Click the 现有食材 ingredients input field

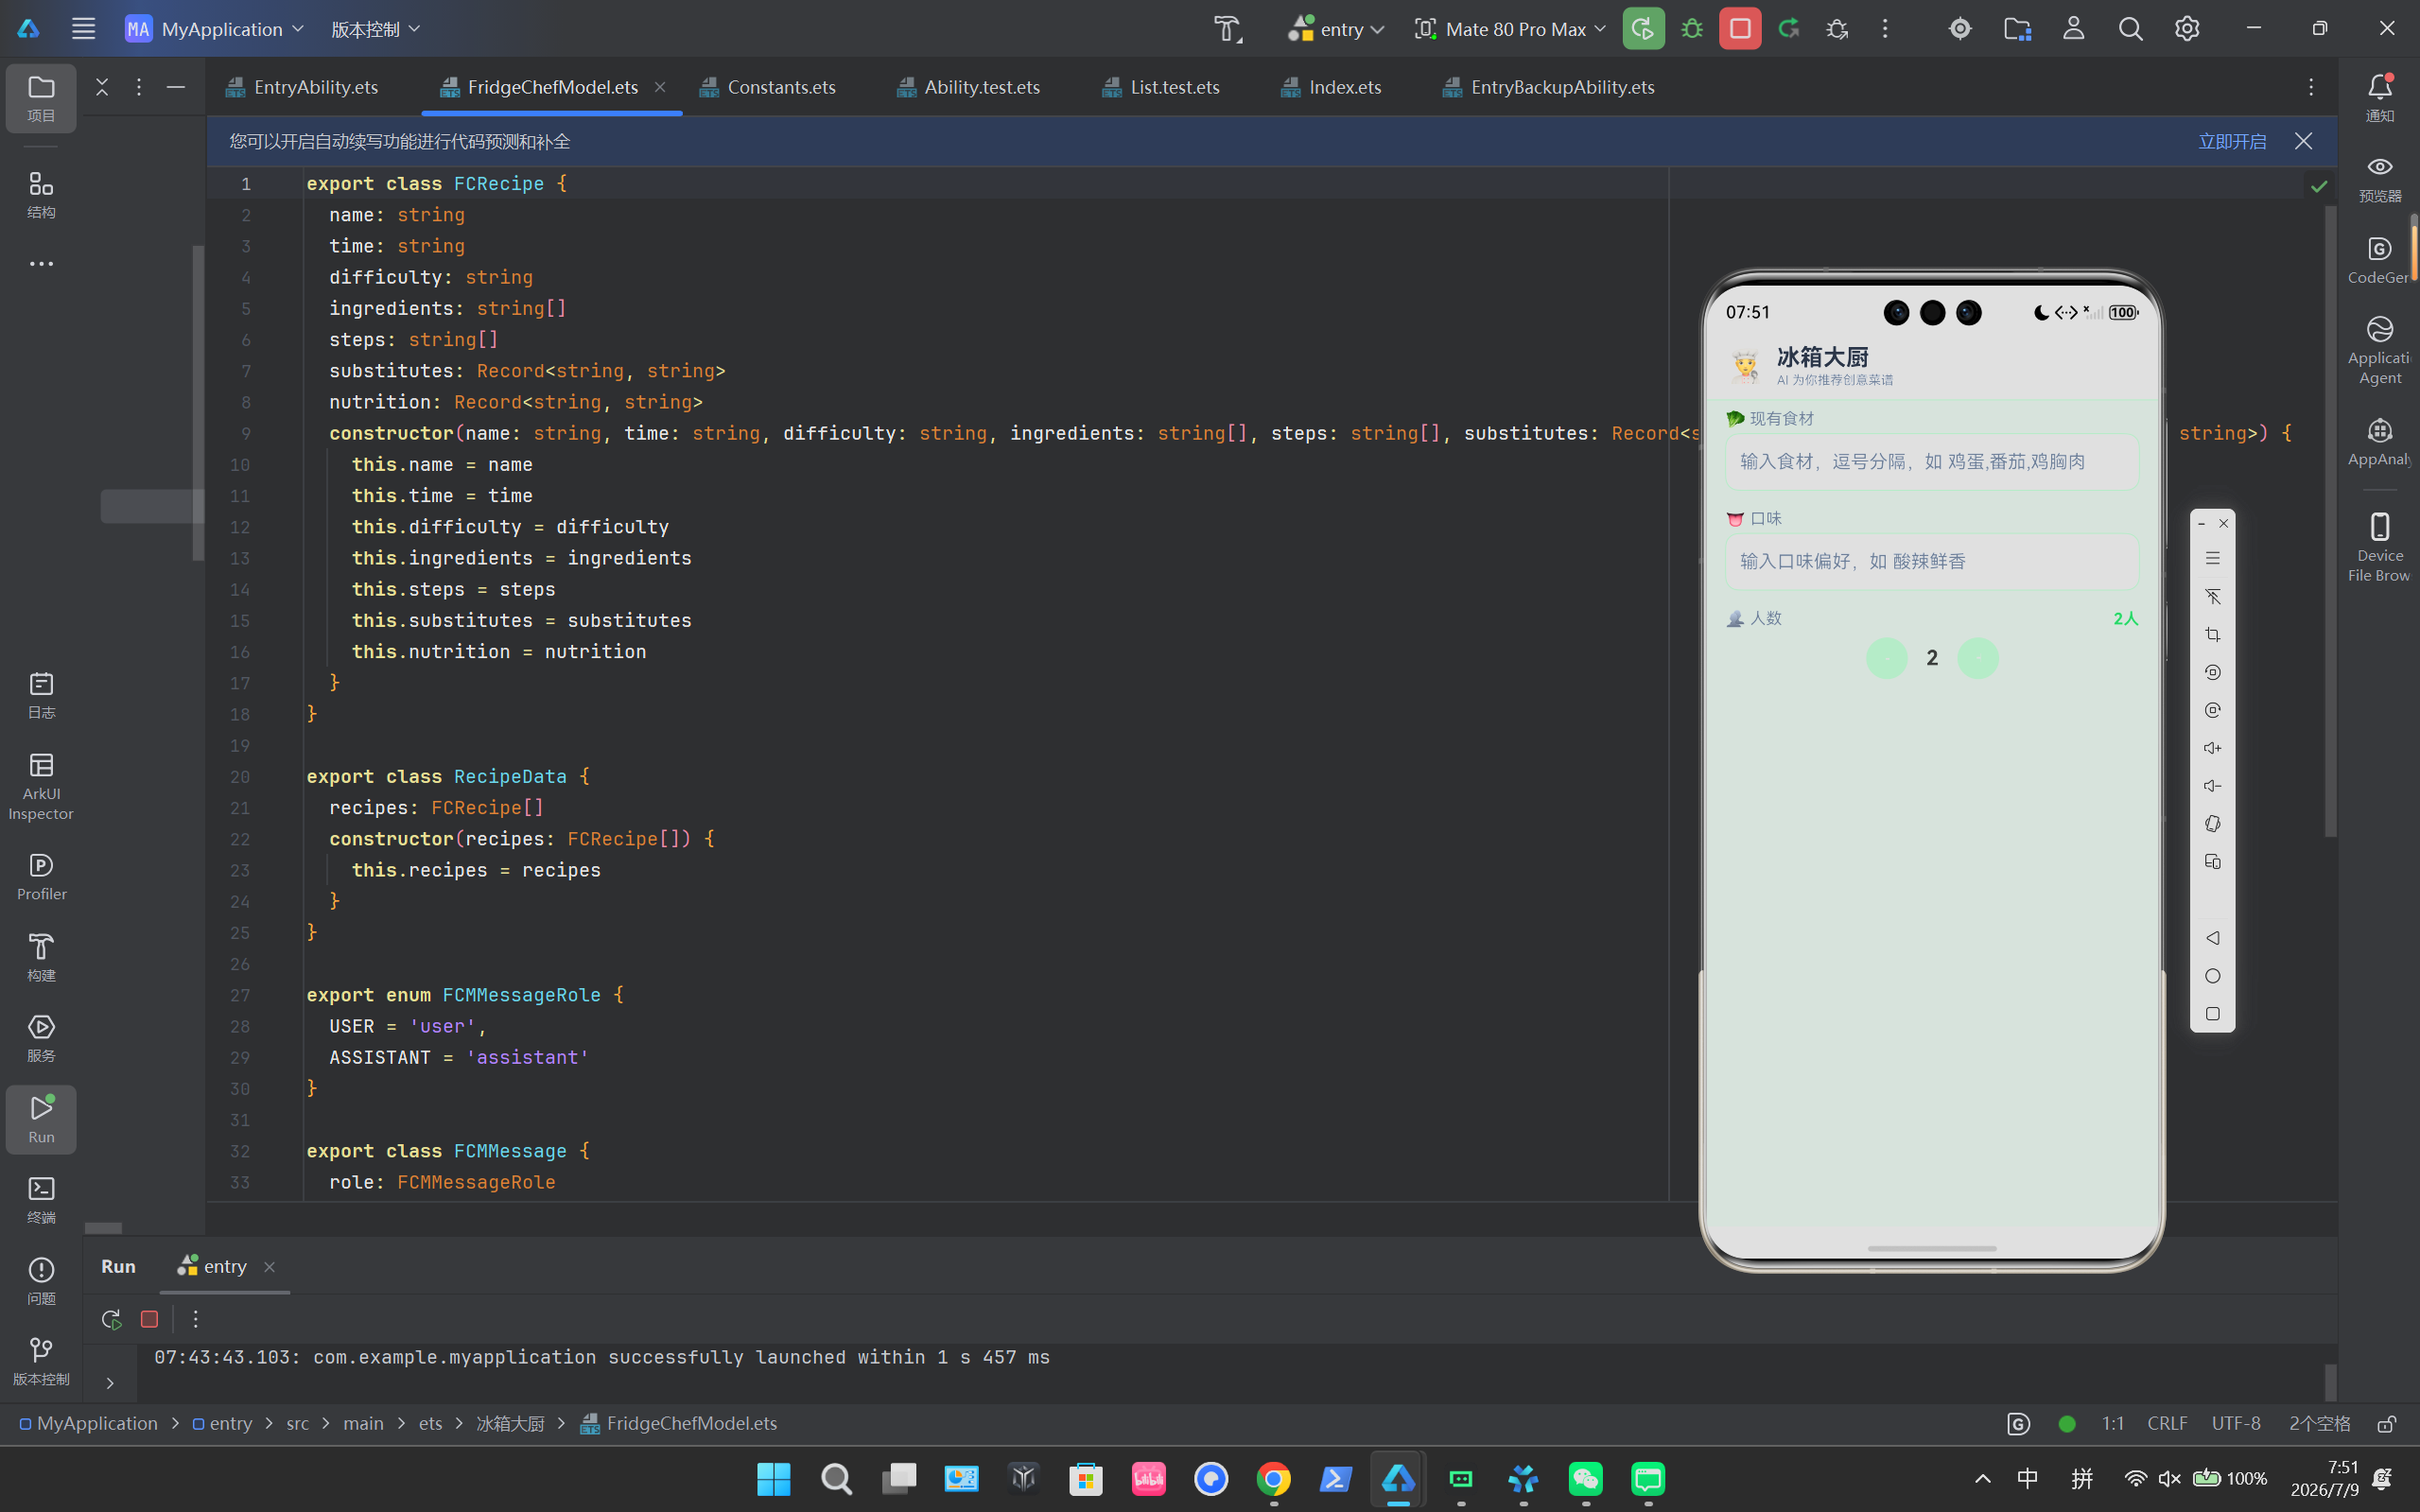[1931, 461]
